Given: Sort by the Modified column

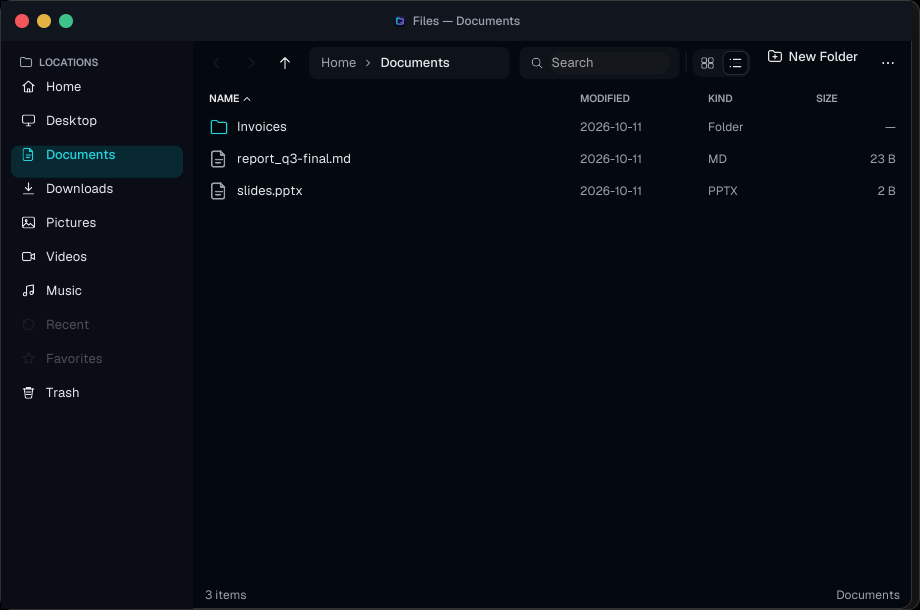Looking at the screenshot, I should click(x=604, y=99).
